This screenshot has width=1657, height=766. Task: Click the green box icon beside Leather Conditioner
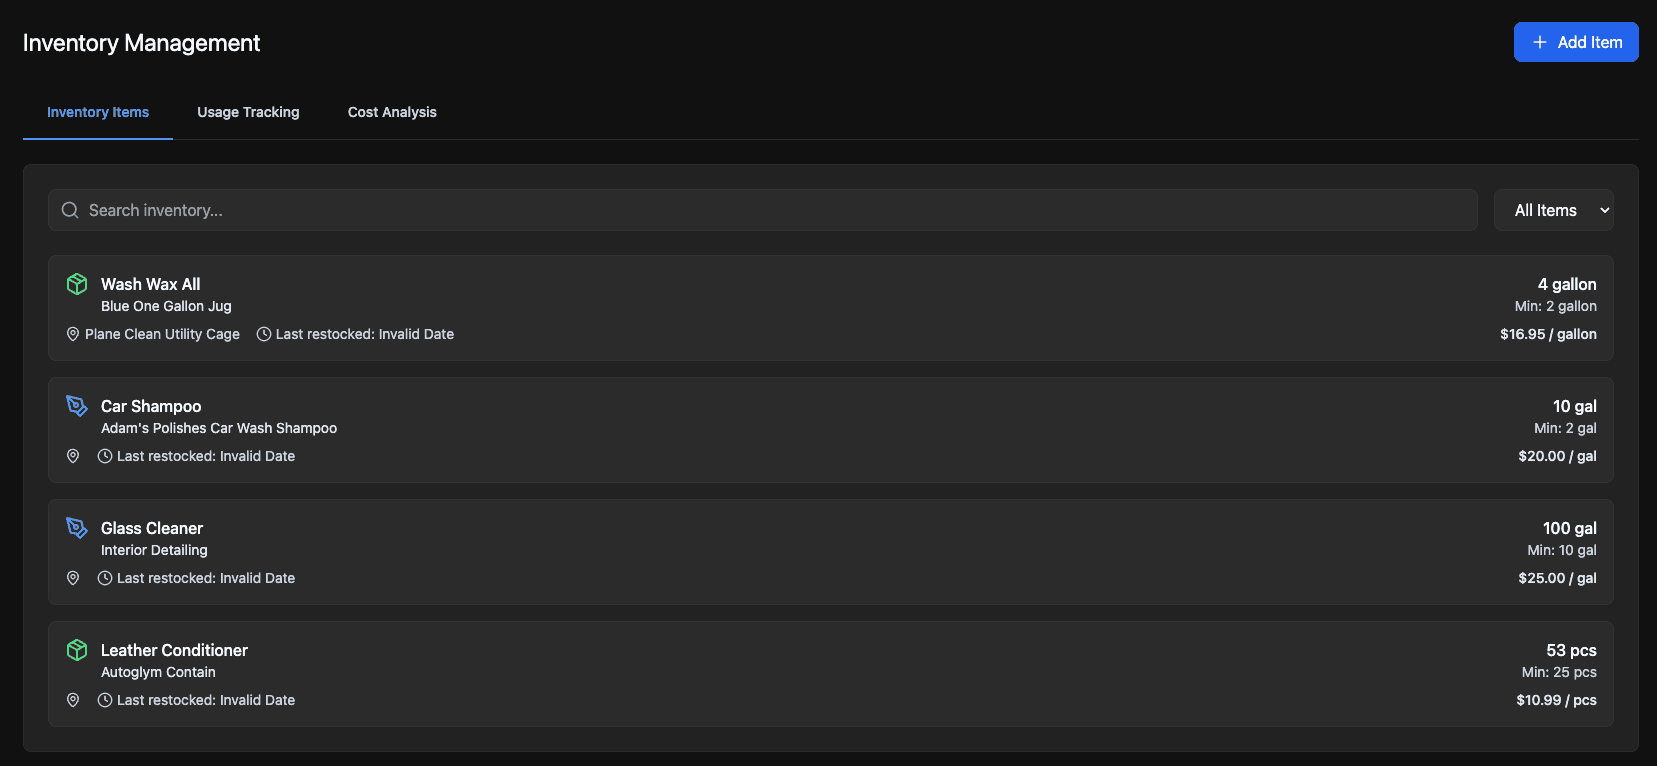click(77, 650)
